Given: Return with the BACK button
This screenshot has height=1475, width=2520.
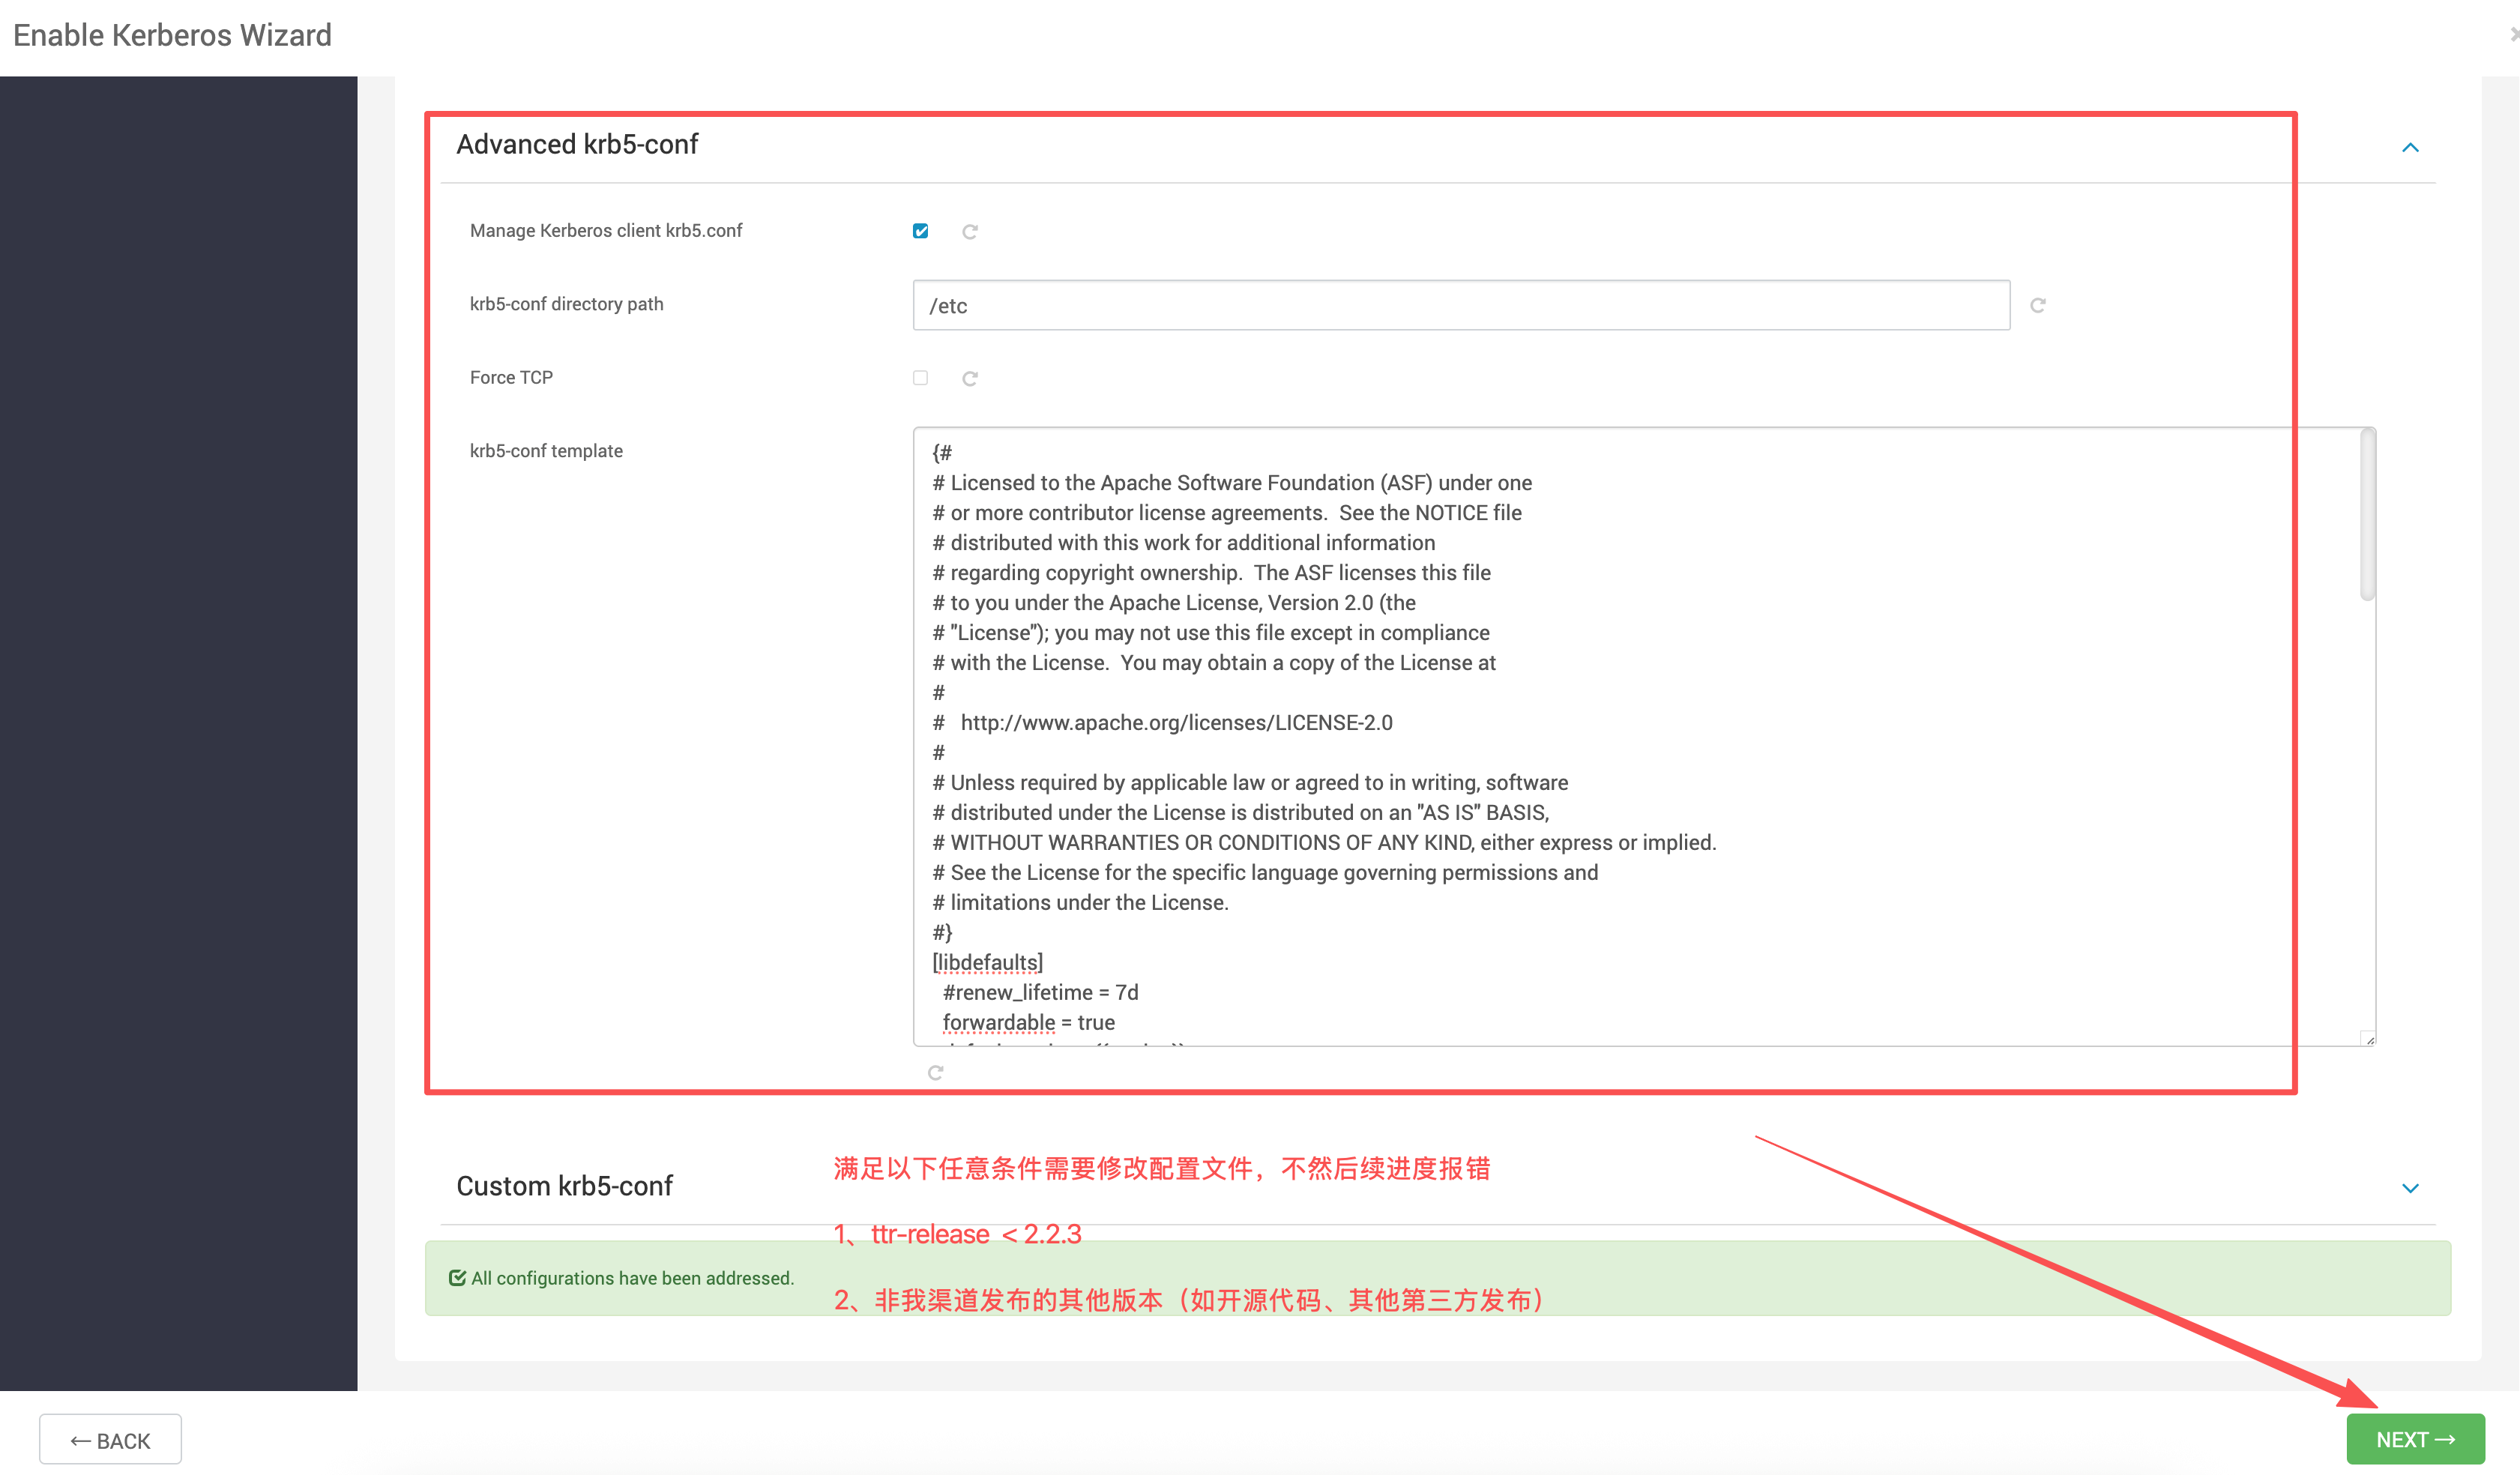Looking at the screenshot, I should tap(110, 1440).
